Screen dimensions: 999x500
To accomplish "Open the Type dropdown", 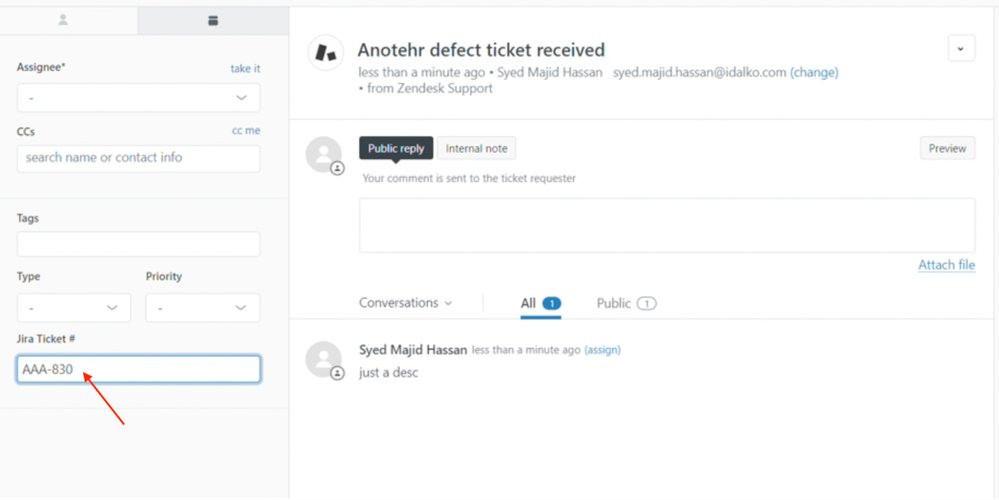I will tap(73, 308).
